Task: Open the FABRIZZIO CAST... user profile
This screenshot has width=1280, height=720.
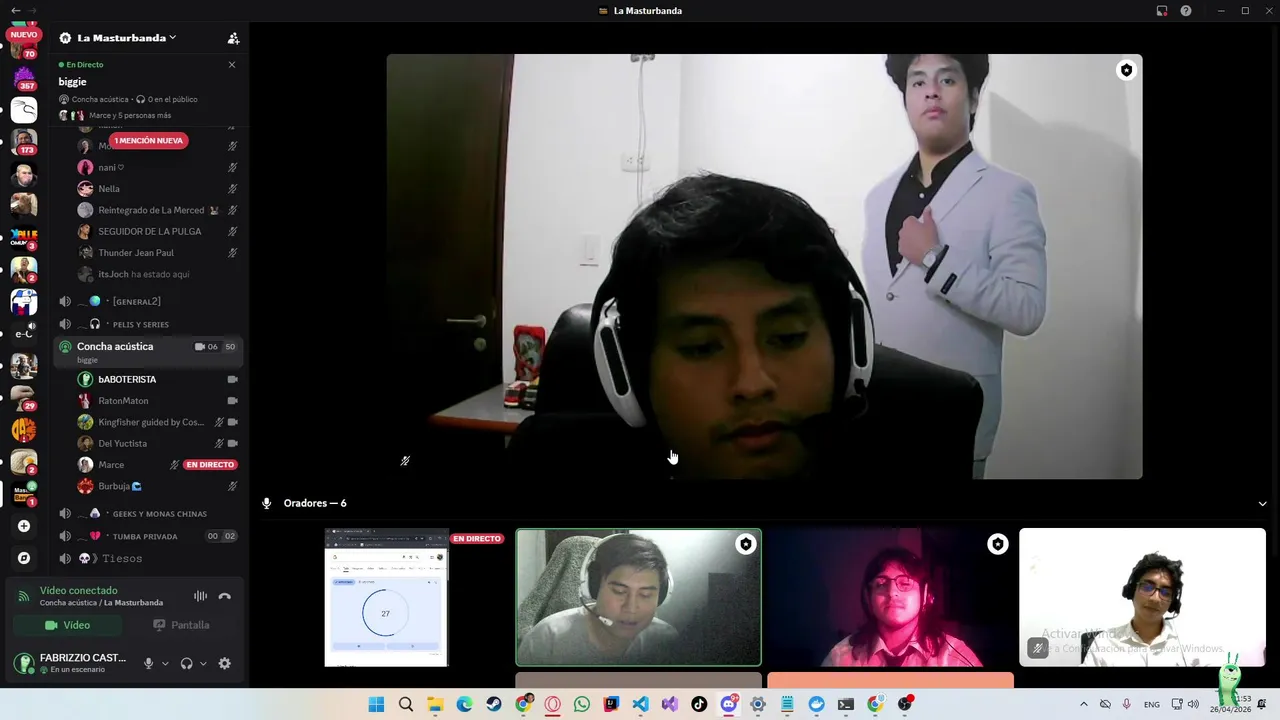Action: [70, 663]
